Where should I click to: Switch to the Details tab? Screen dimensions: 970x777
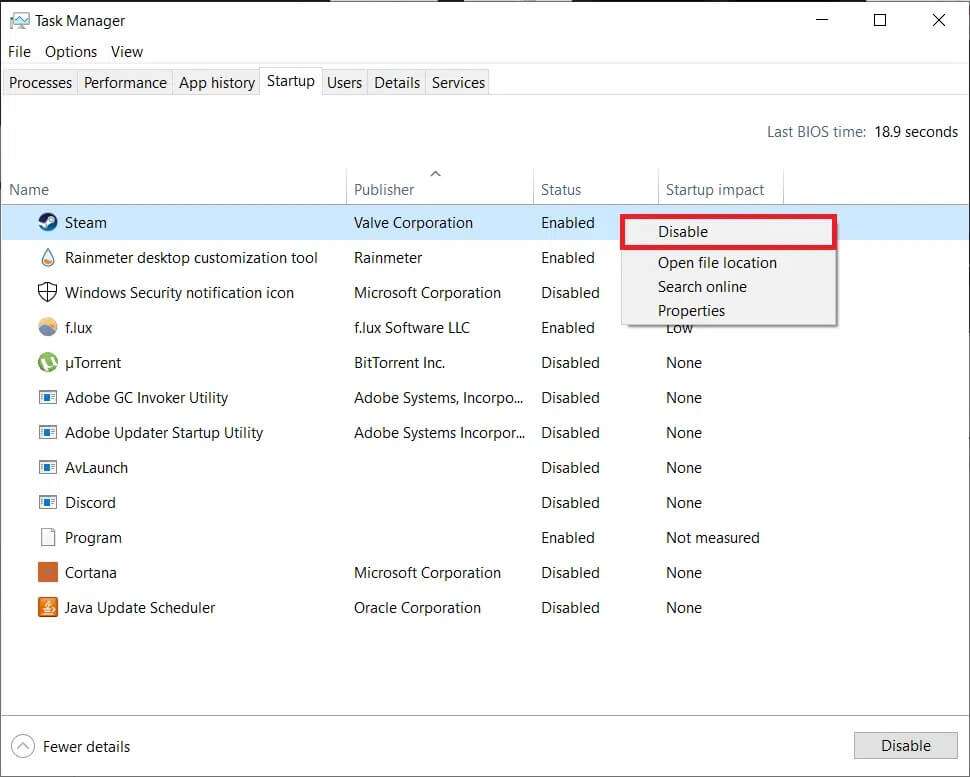tap(397, 82)
